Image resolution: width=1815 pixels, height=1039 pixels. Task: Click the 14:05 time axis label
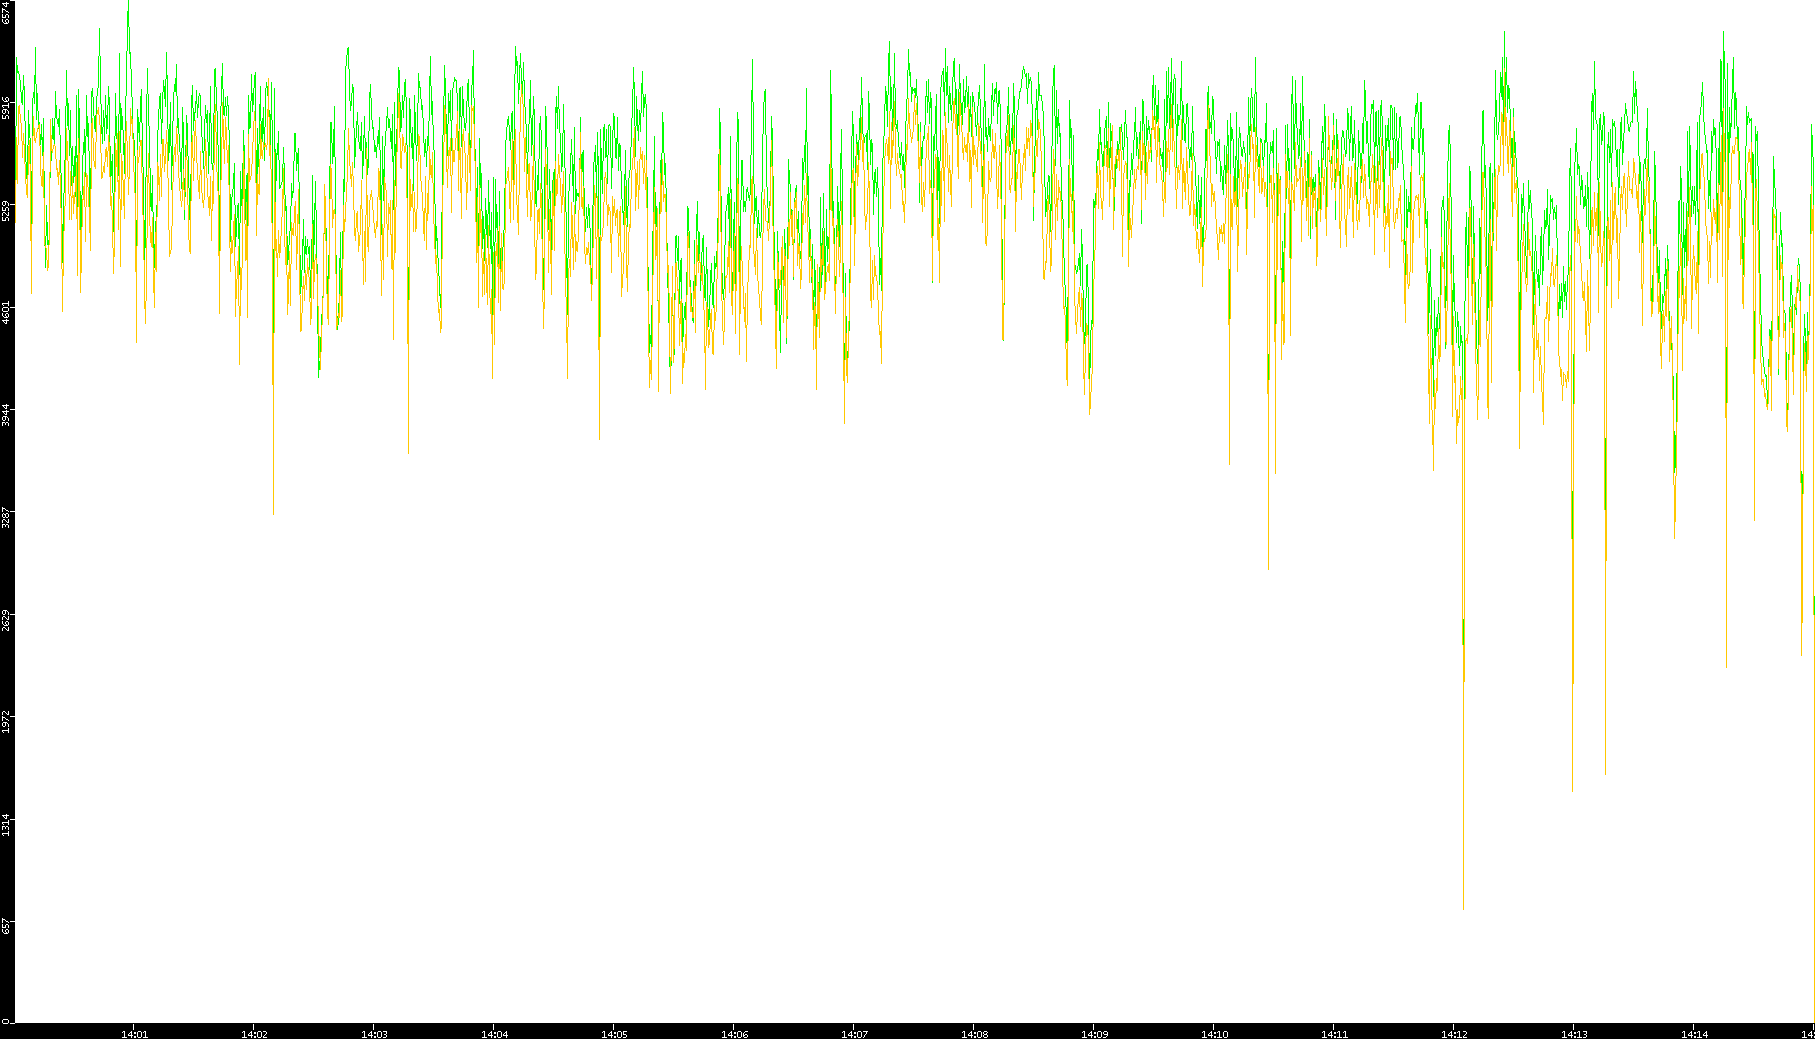tap(614, 1034)
